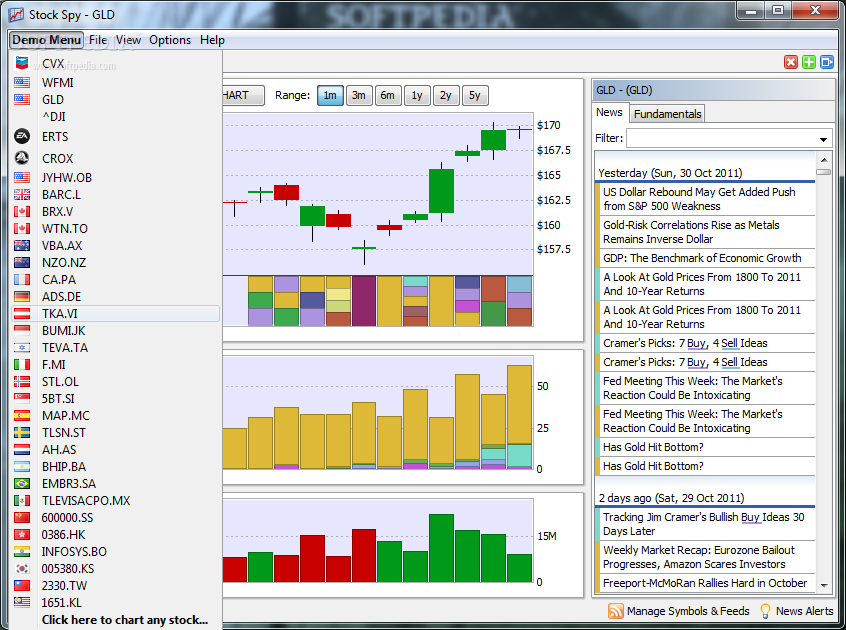Click the EA logo icon for ERTS
This screenshot has height=630, width=846.
22,136
